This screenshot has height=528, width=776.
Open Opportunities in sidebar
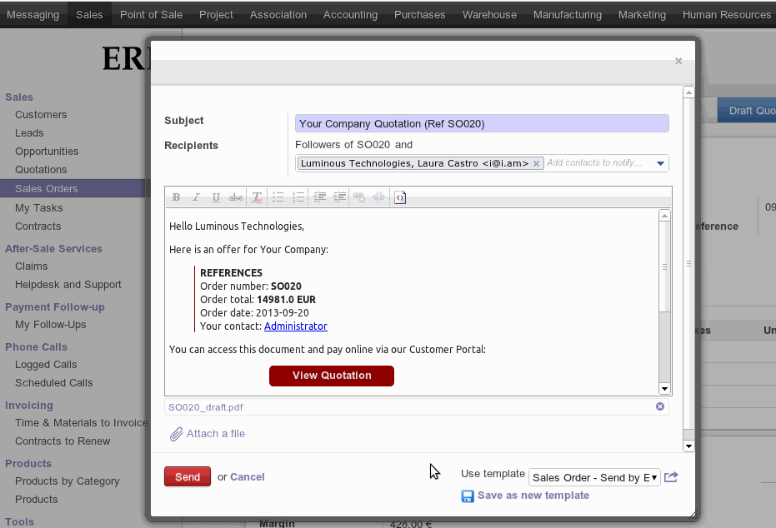click(47, 151)
